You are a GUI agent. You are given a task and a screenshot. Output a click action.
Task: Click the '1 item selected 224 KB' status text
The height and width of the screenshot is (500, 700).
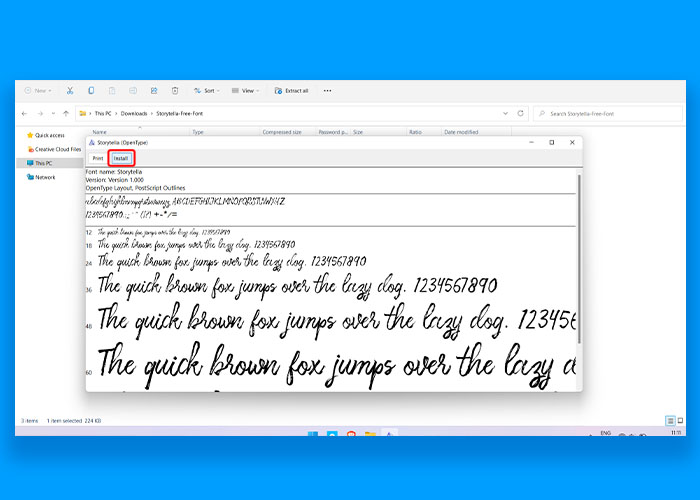[74, 421]
